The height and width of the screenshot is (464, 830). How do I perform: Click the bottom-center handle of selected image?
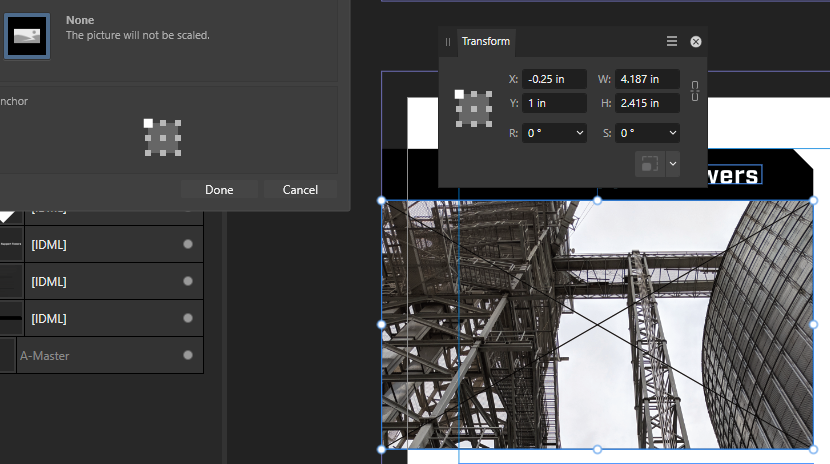598,449
